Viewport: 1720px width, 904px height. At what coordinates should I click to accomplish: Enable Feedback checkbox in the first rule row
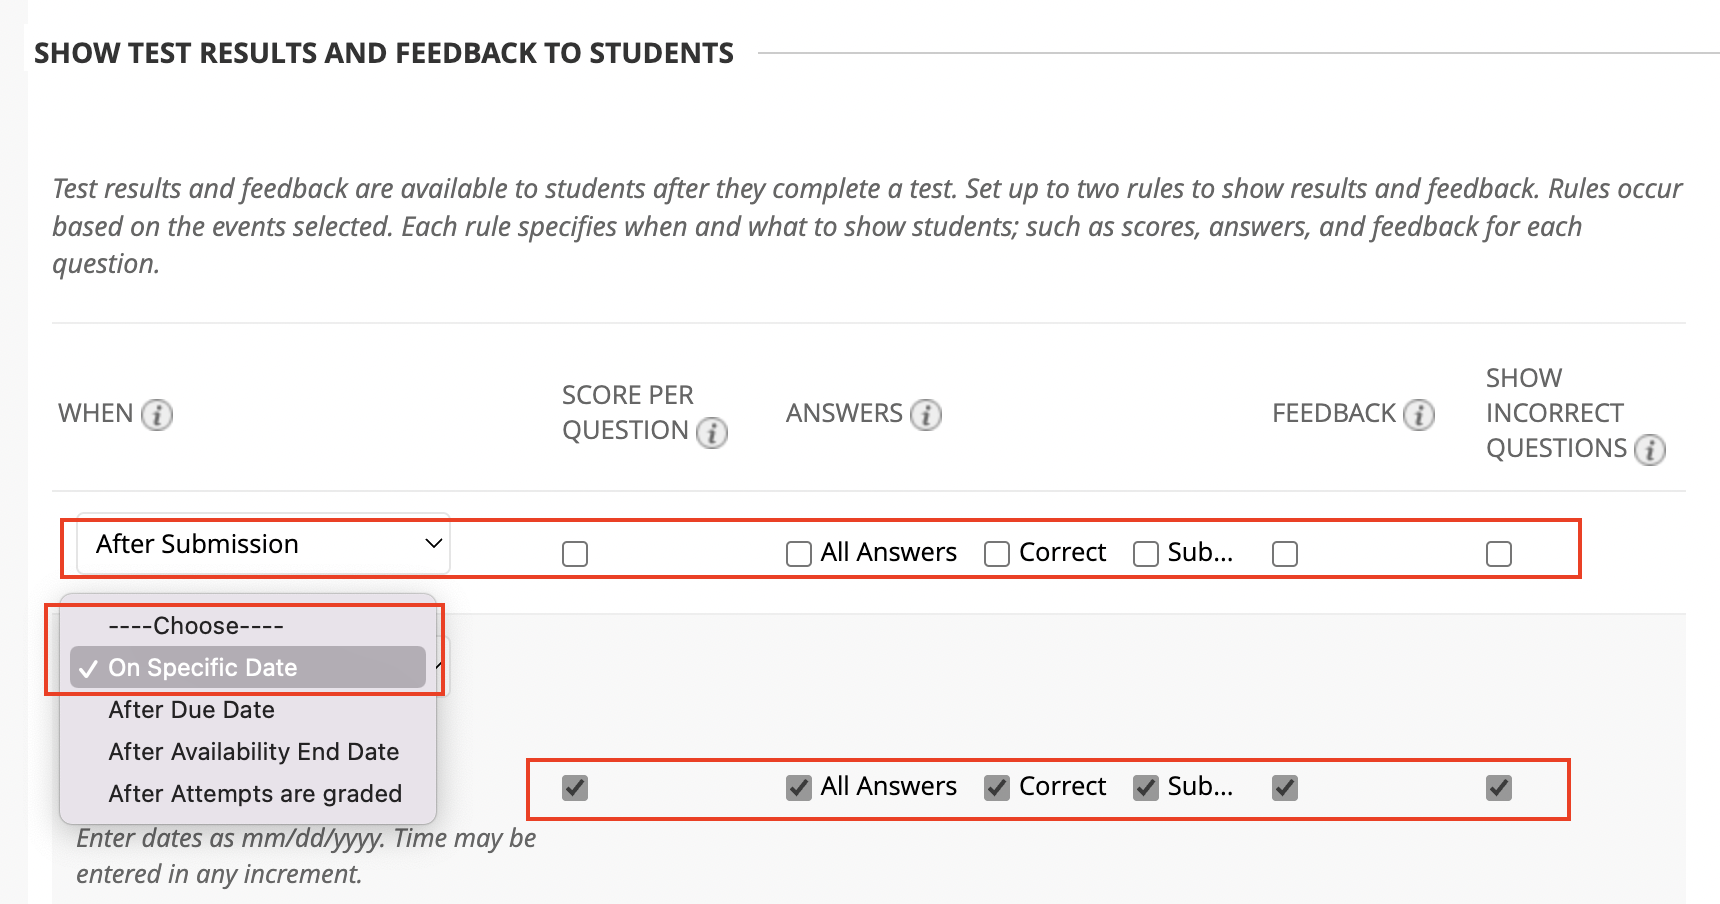coord(1285,554)
